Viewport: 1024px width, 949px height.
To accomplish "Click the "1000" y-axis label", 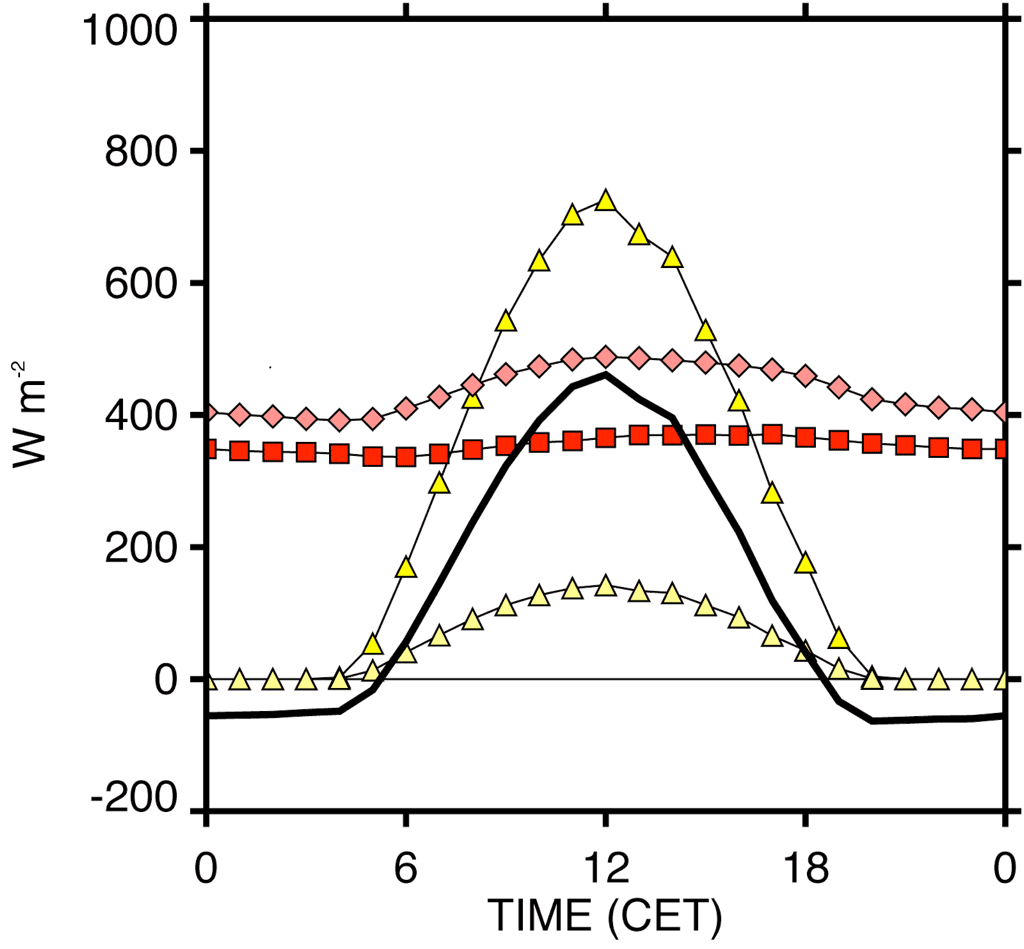I will [x=132, y=30].
